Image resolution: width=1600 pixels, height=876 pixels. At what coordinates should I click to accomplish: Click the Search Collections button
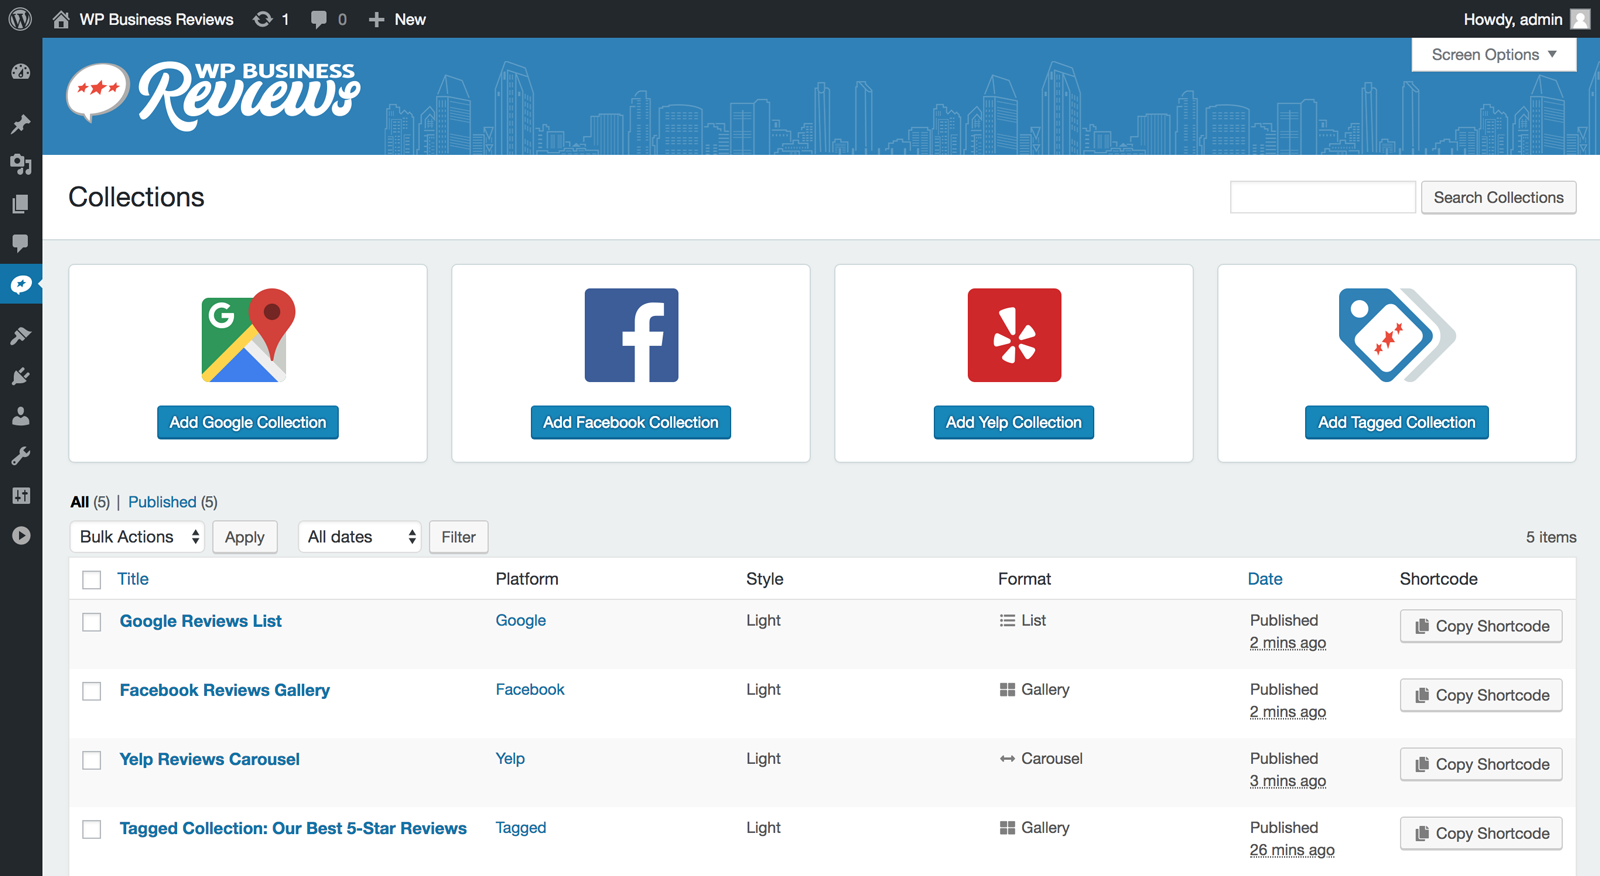point(1499,197)
